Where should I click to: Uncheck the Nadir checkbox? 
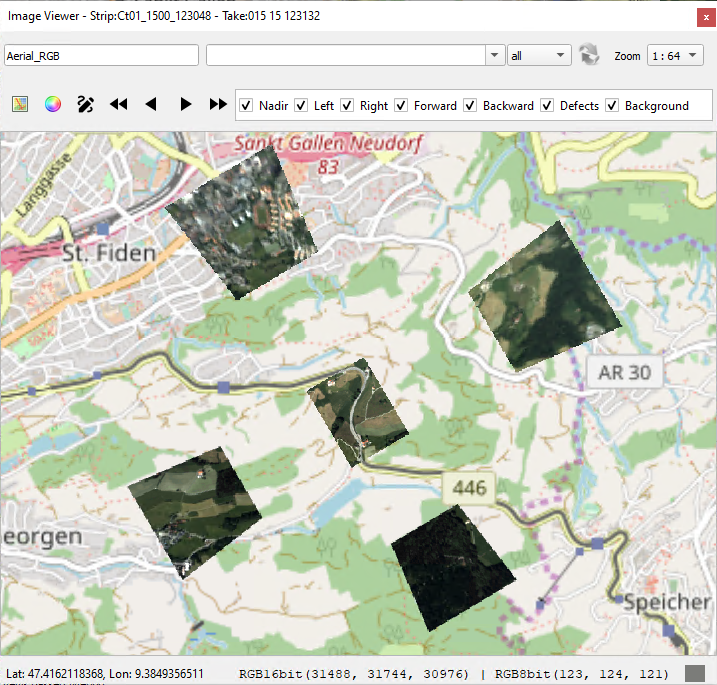click(x=245, y=105)
